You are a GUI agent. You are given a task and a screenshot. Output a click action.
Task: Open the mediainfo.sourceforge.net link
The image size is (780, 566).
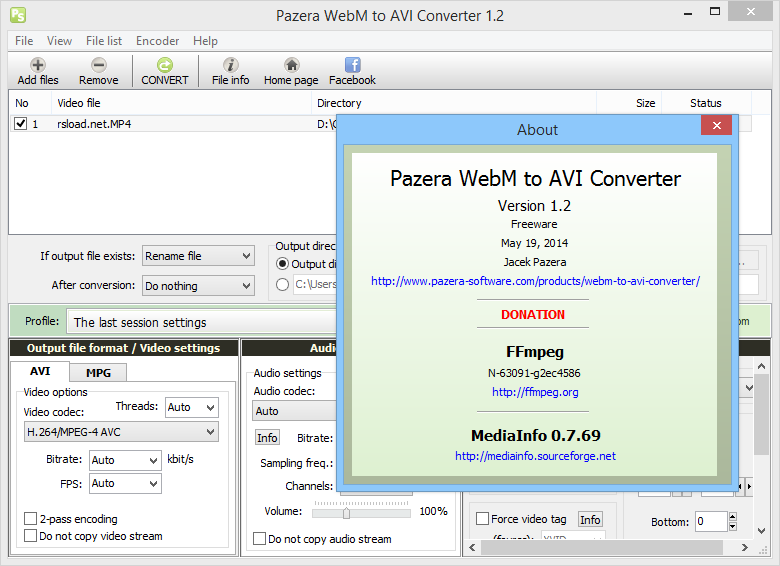pyautogui.click(x=535, y=456)
